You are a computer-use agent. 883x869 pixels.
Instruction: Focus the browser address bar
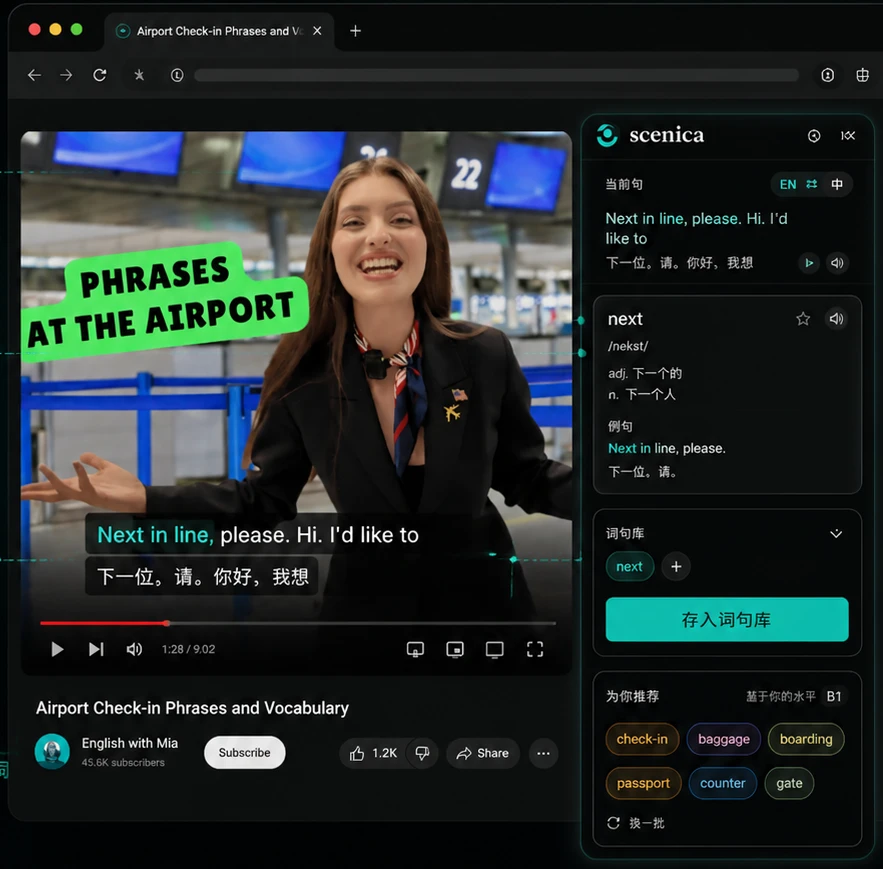pos(497,75)
